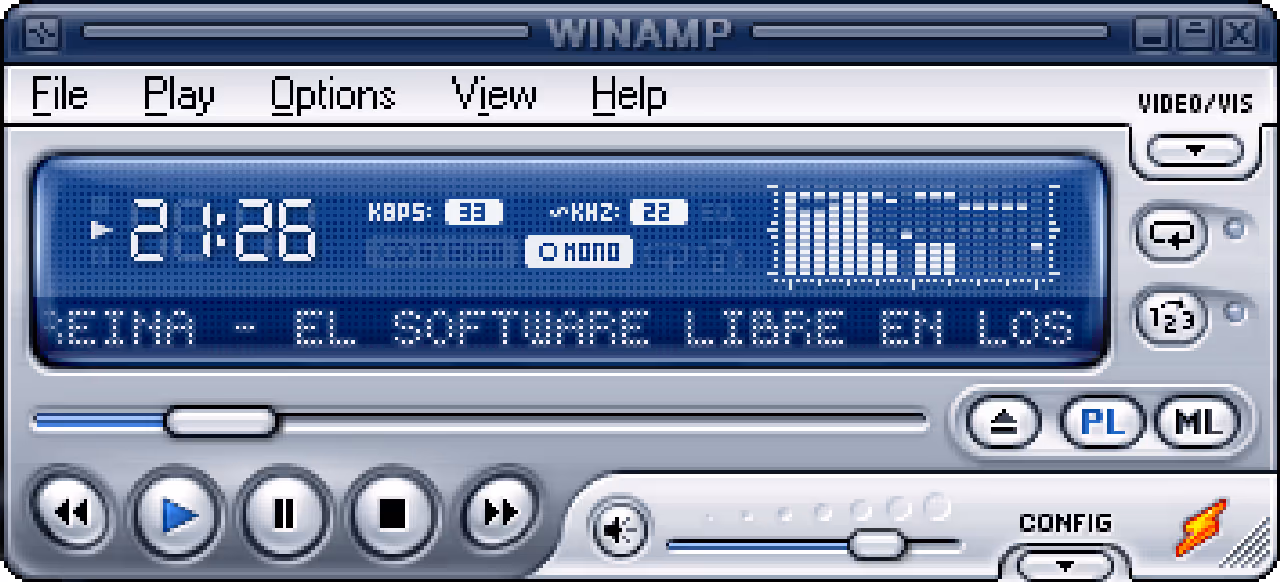
Task: Open the Options menu
Action: pos(333,95)
